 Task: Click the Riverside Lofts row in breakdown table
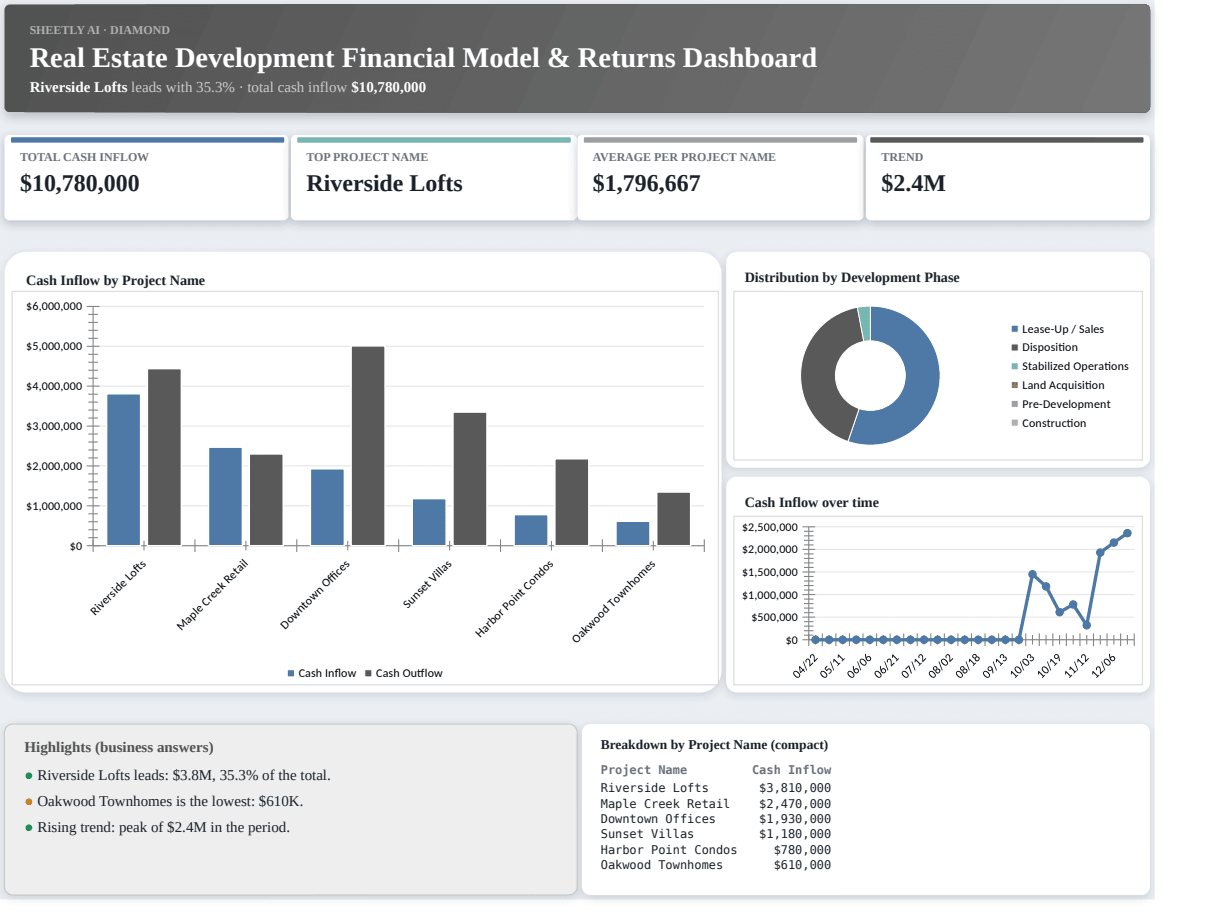(715, 788)
